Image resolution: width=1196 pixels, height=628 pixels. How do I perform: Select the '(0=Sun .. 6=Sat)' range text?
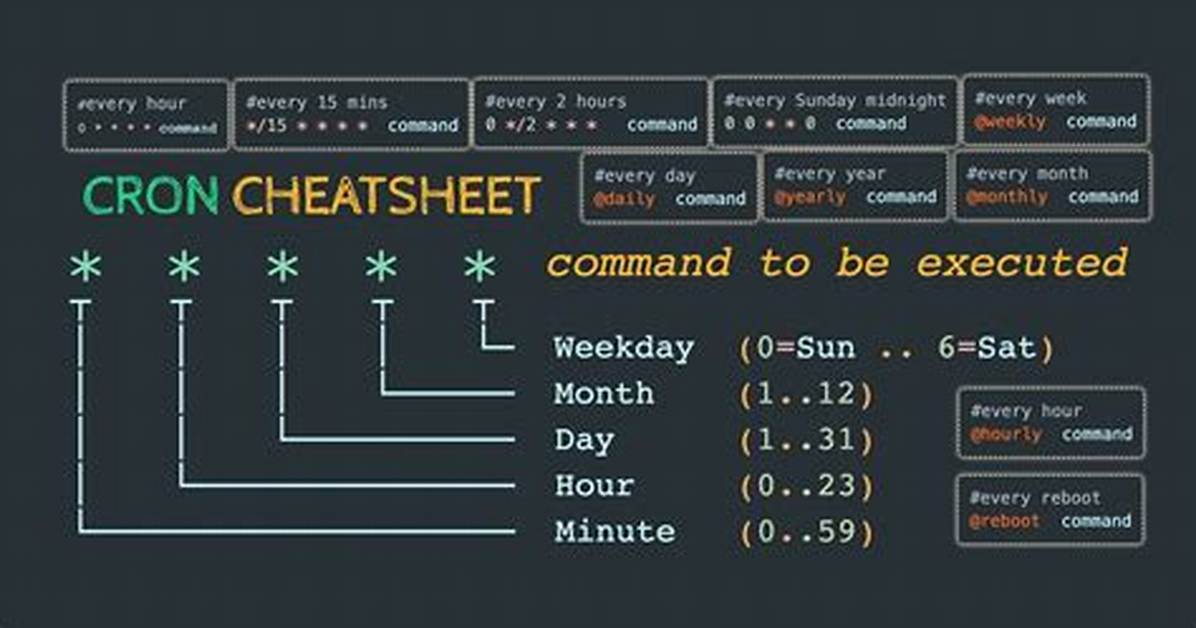coord(896,348)
